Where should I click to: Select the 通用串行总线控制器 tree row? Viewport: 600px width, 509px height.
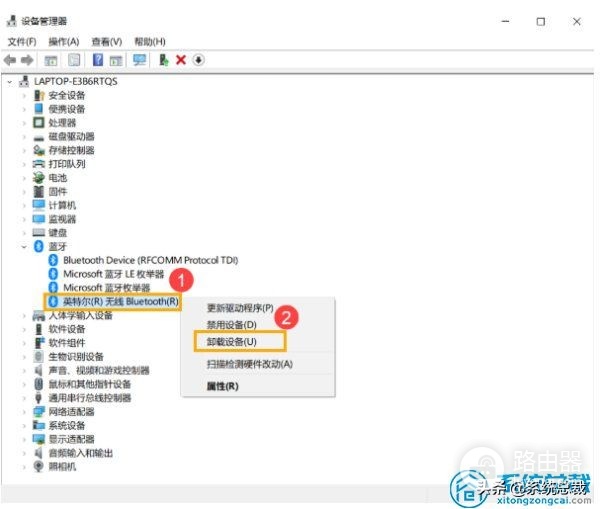90,398
